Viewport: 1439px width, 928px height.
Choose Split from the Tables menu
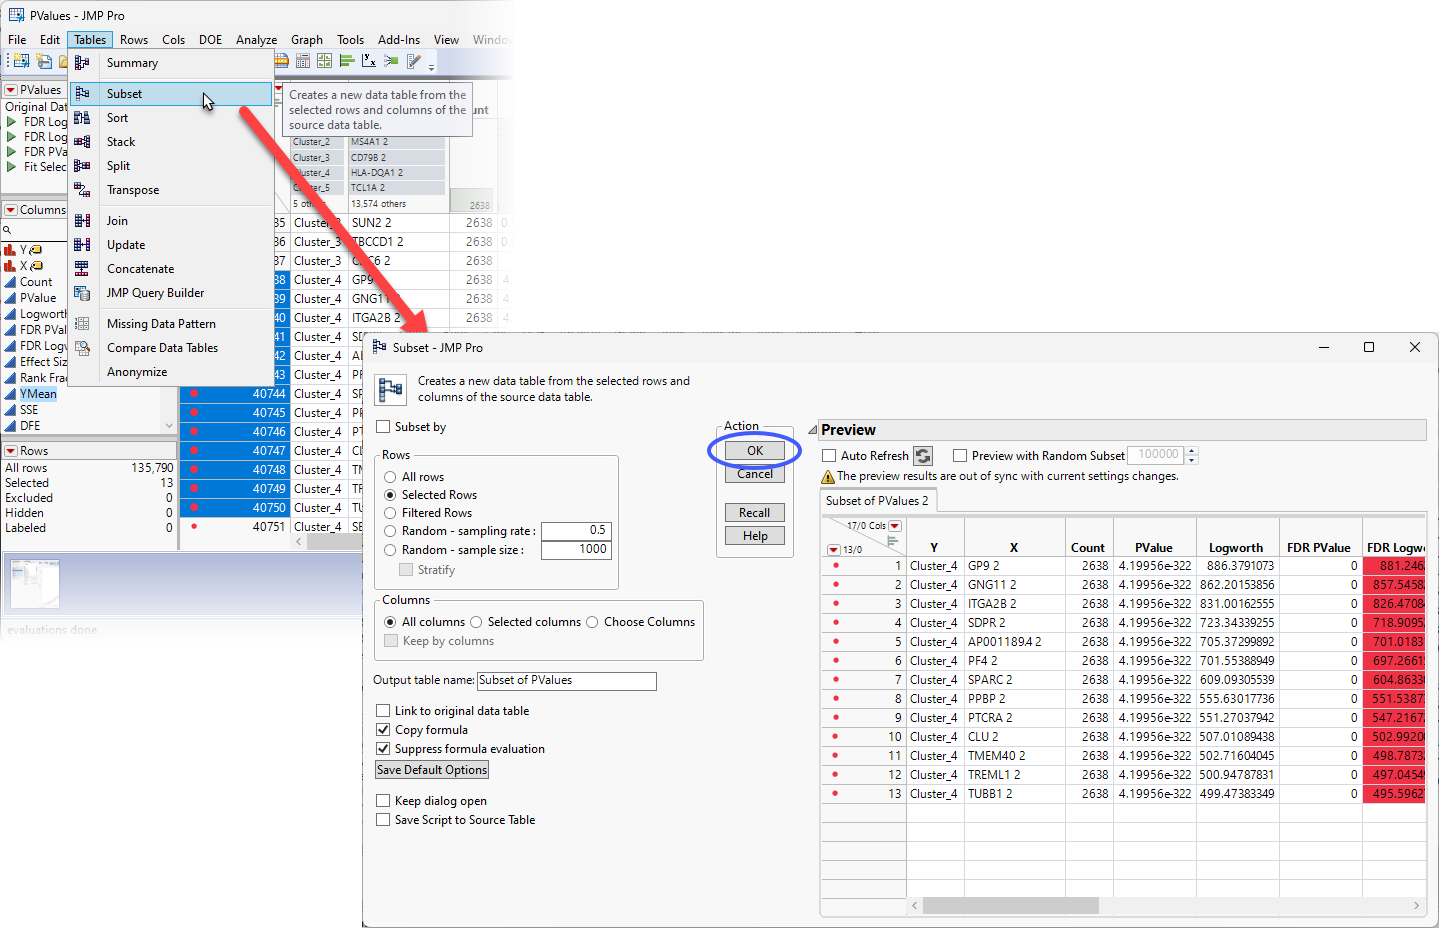(118, 166)
